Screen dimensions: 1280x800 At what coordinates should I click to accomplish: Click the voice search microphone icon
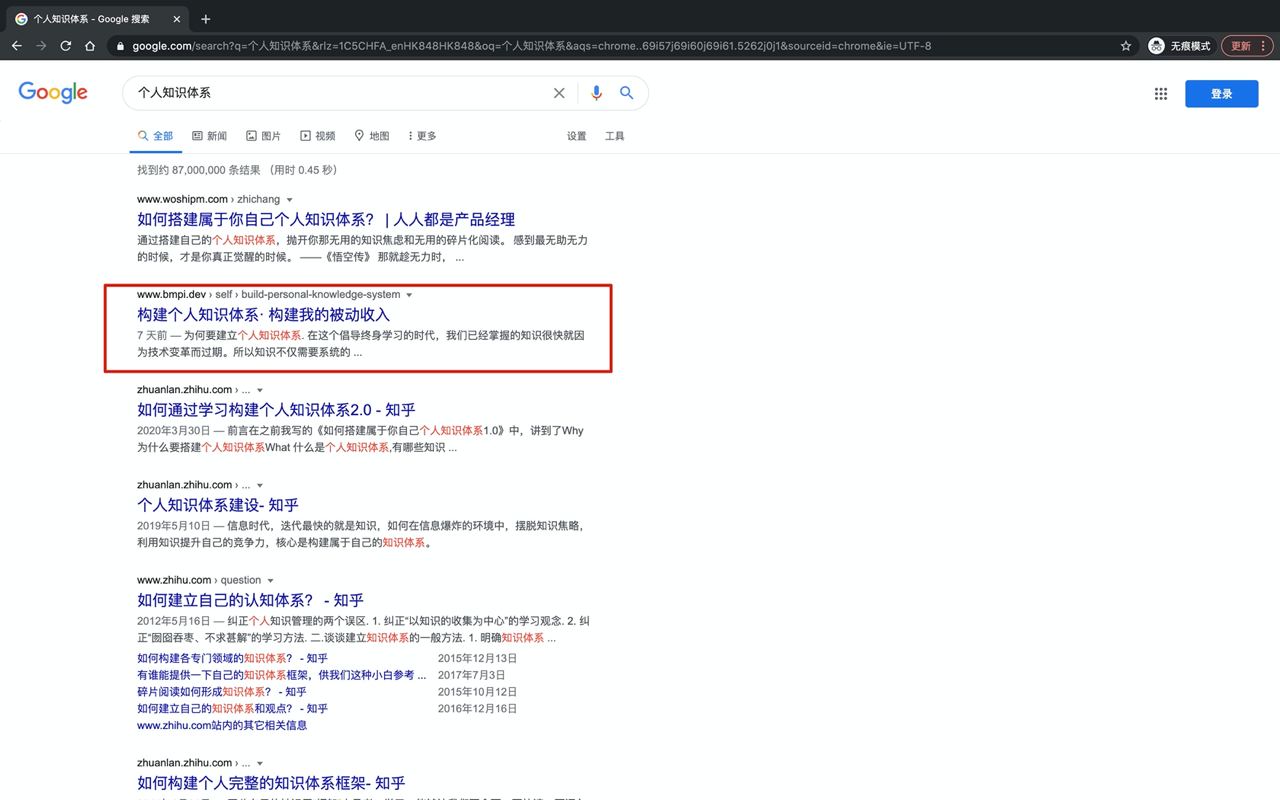pos(596,93)
